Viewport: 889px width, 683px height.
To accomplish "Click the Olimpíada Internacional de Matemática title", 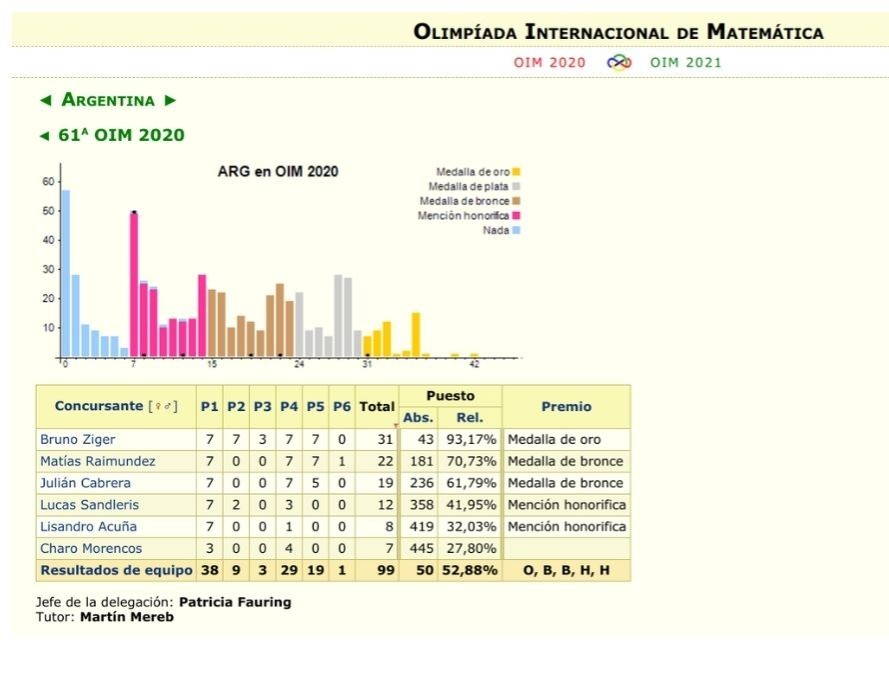I will click(619, 32).
